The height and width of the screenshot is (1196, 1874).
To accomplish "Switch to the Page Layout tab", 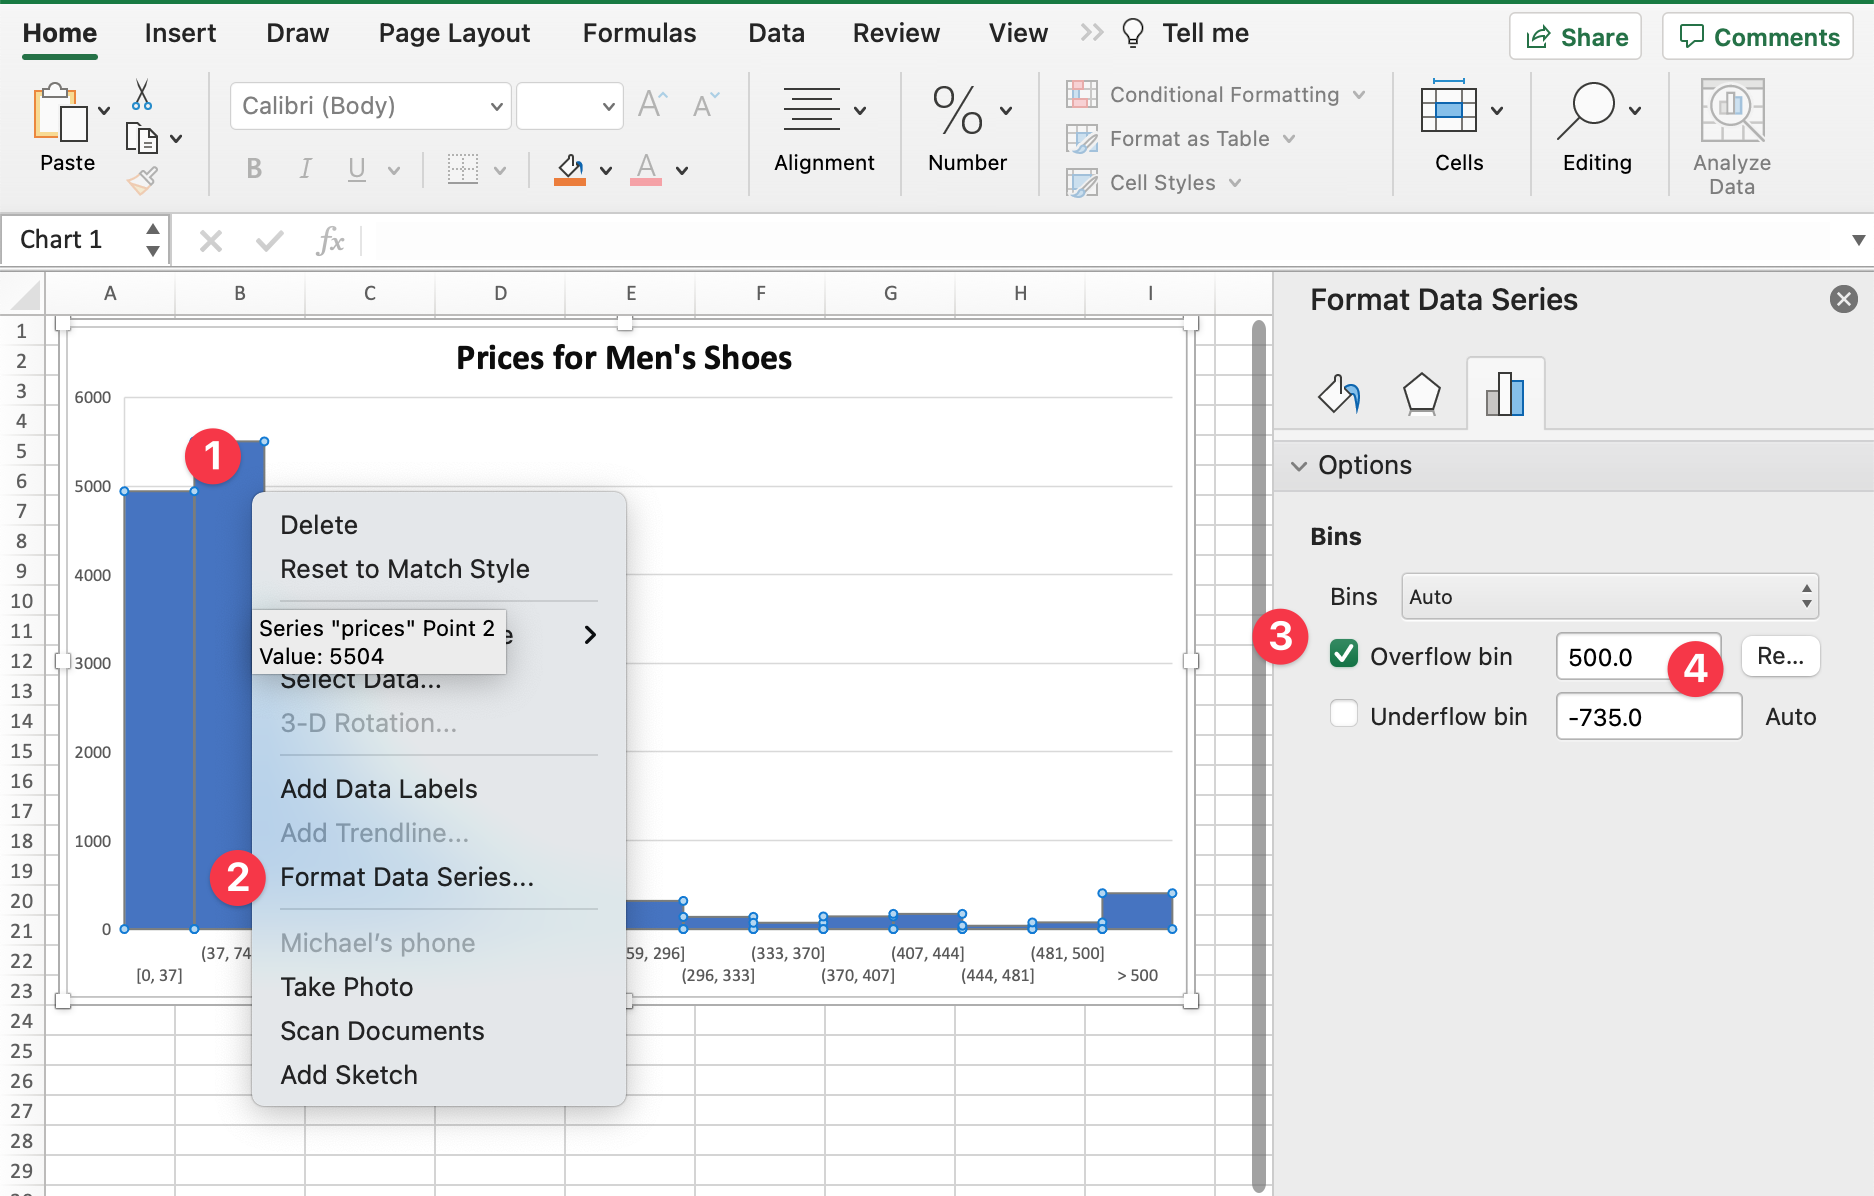I will point(454,33).
